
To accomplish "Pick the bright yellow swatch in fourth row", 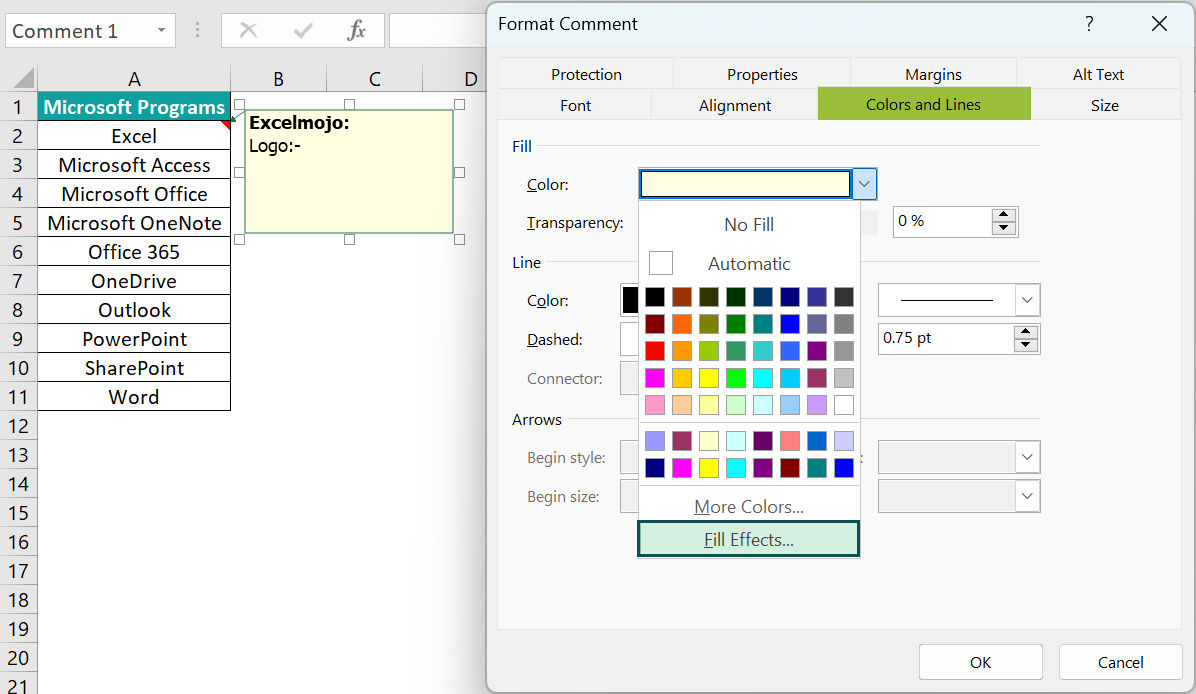I will [x=709, y=378].
